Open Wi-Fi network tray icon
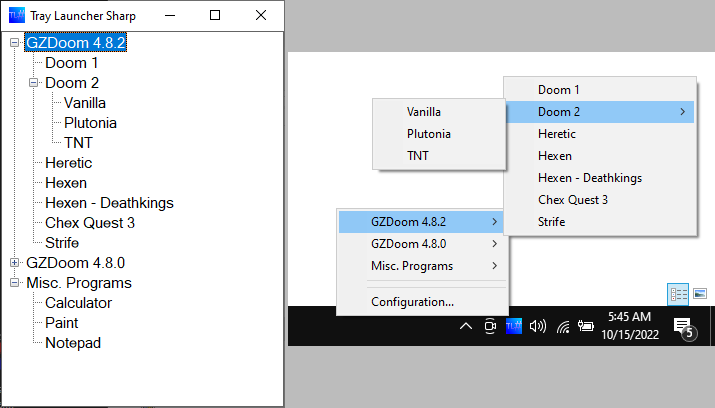The height and width of the screenshot is (408, 715). (563, 326)
